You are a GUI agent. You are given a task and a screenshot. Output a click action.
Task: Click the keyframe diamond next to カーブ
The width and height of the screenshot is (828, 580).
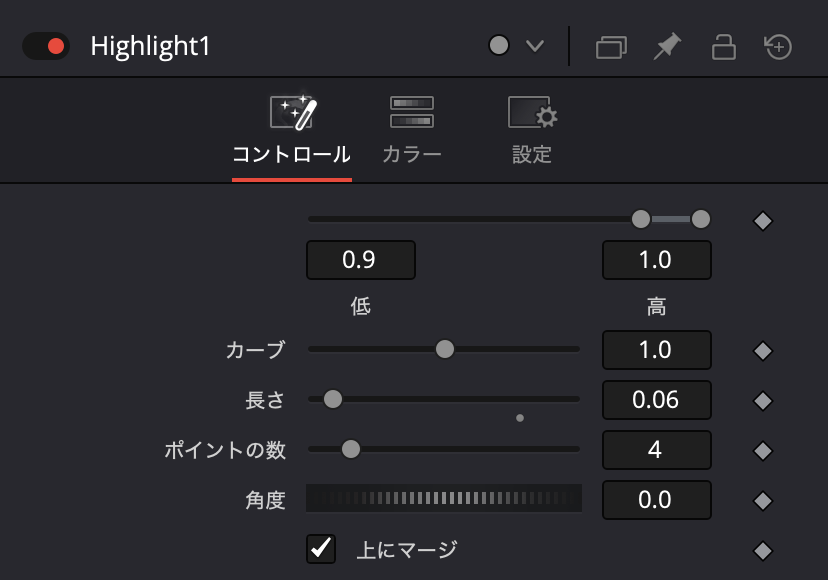click(762, 349)
